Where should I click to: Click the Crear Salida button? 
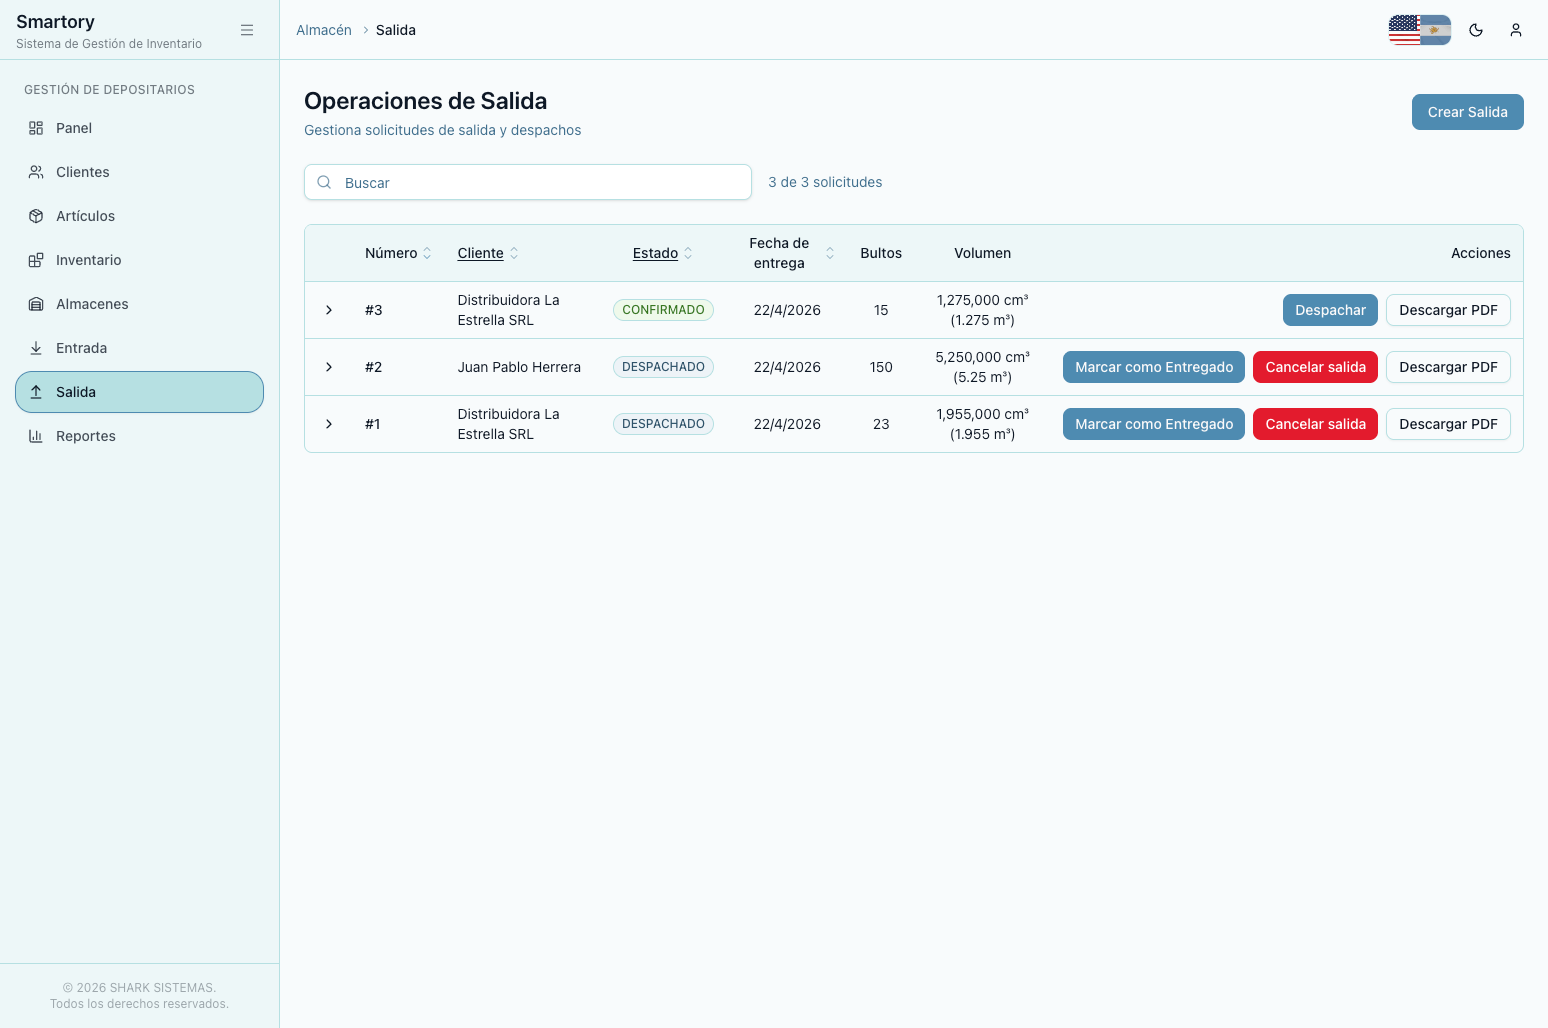[x=1467, y=112]
